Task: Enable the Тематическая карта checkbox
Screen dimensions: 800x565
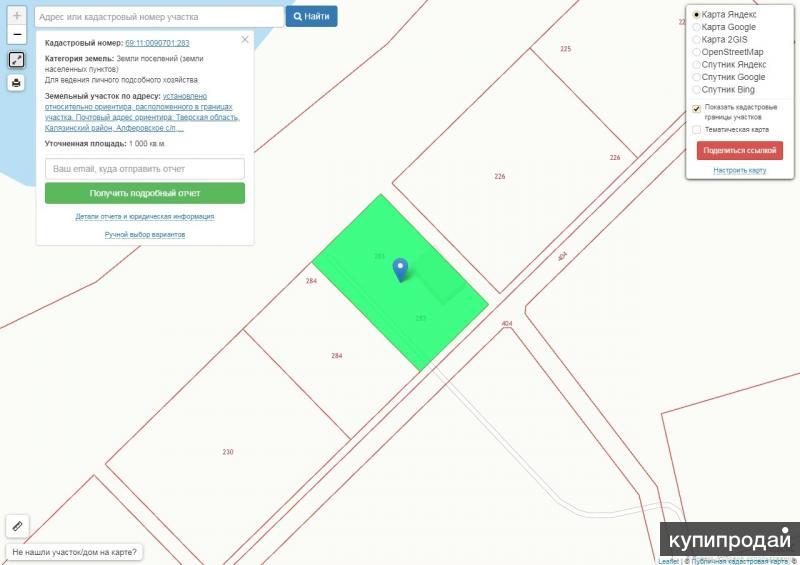Action: point(697,129)
